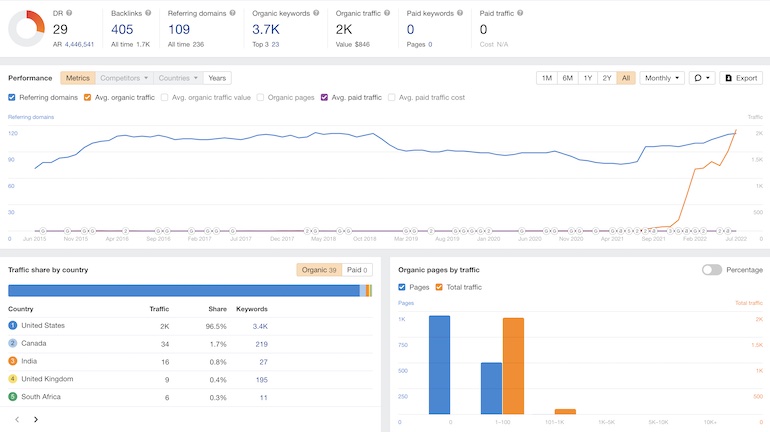Click the 0 paid keywords value

tap(411, 29)
